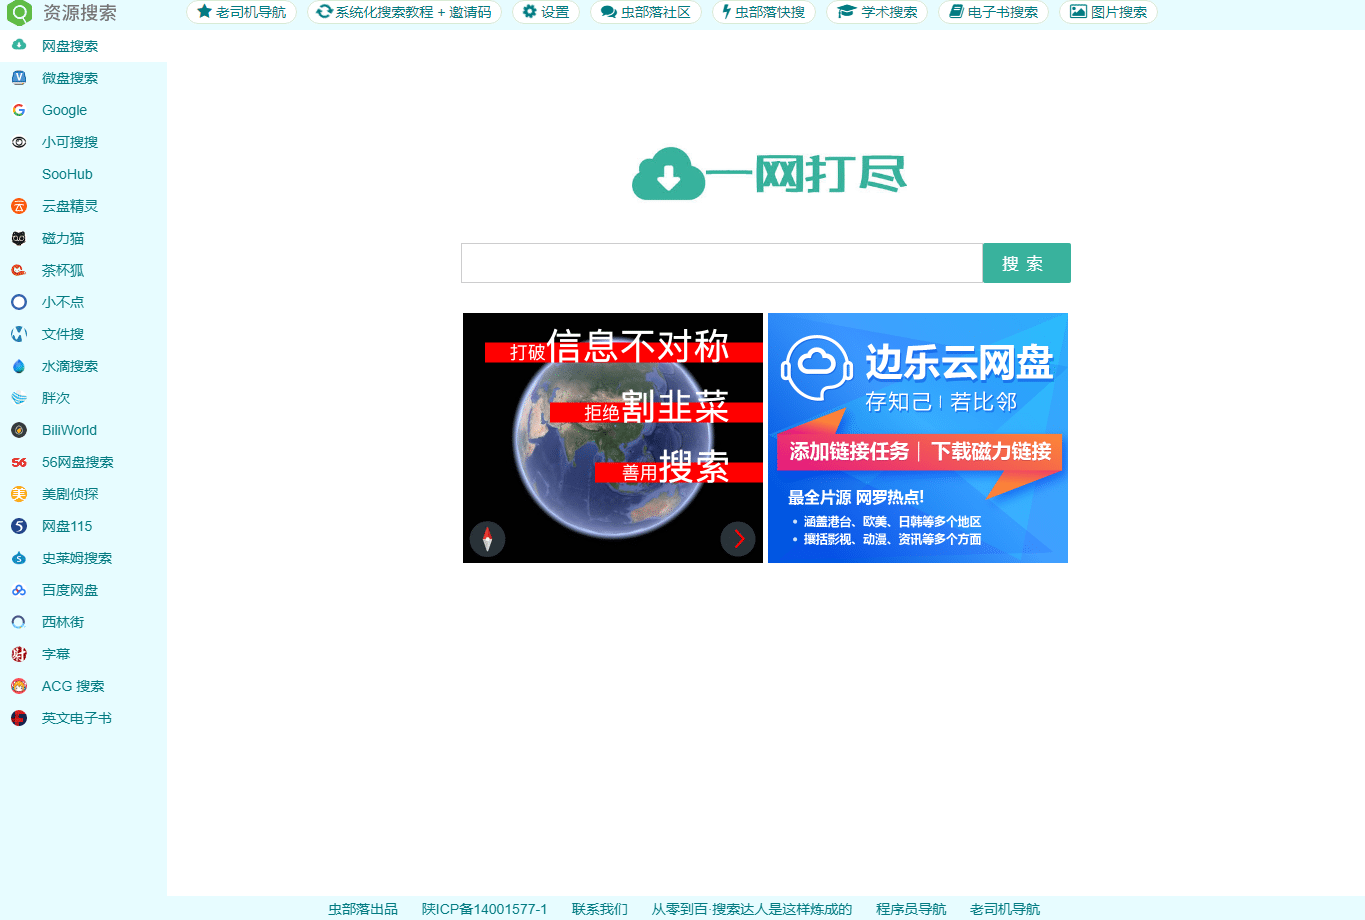Switch to 微盘搜索 search engine
The width and height of the screenshot is (1365, 920).
[x=69, y=78]
